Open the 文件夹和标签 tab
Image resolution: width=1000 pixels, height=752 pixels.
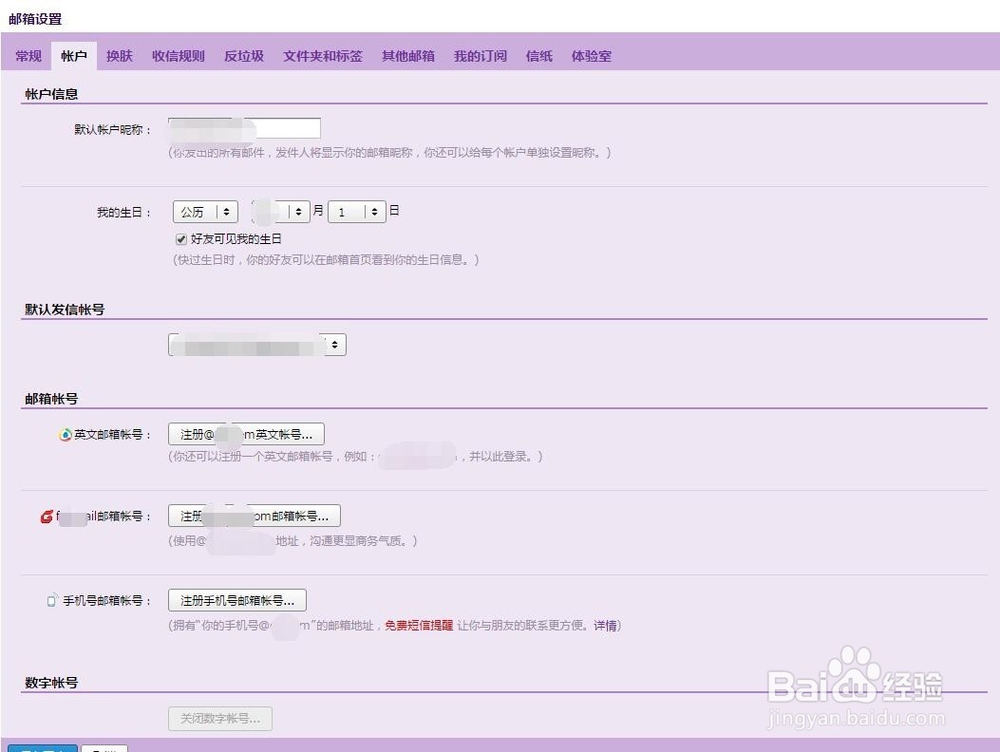(x=323, y=56)
